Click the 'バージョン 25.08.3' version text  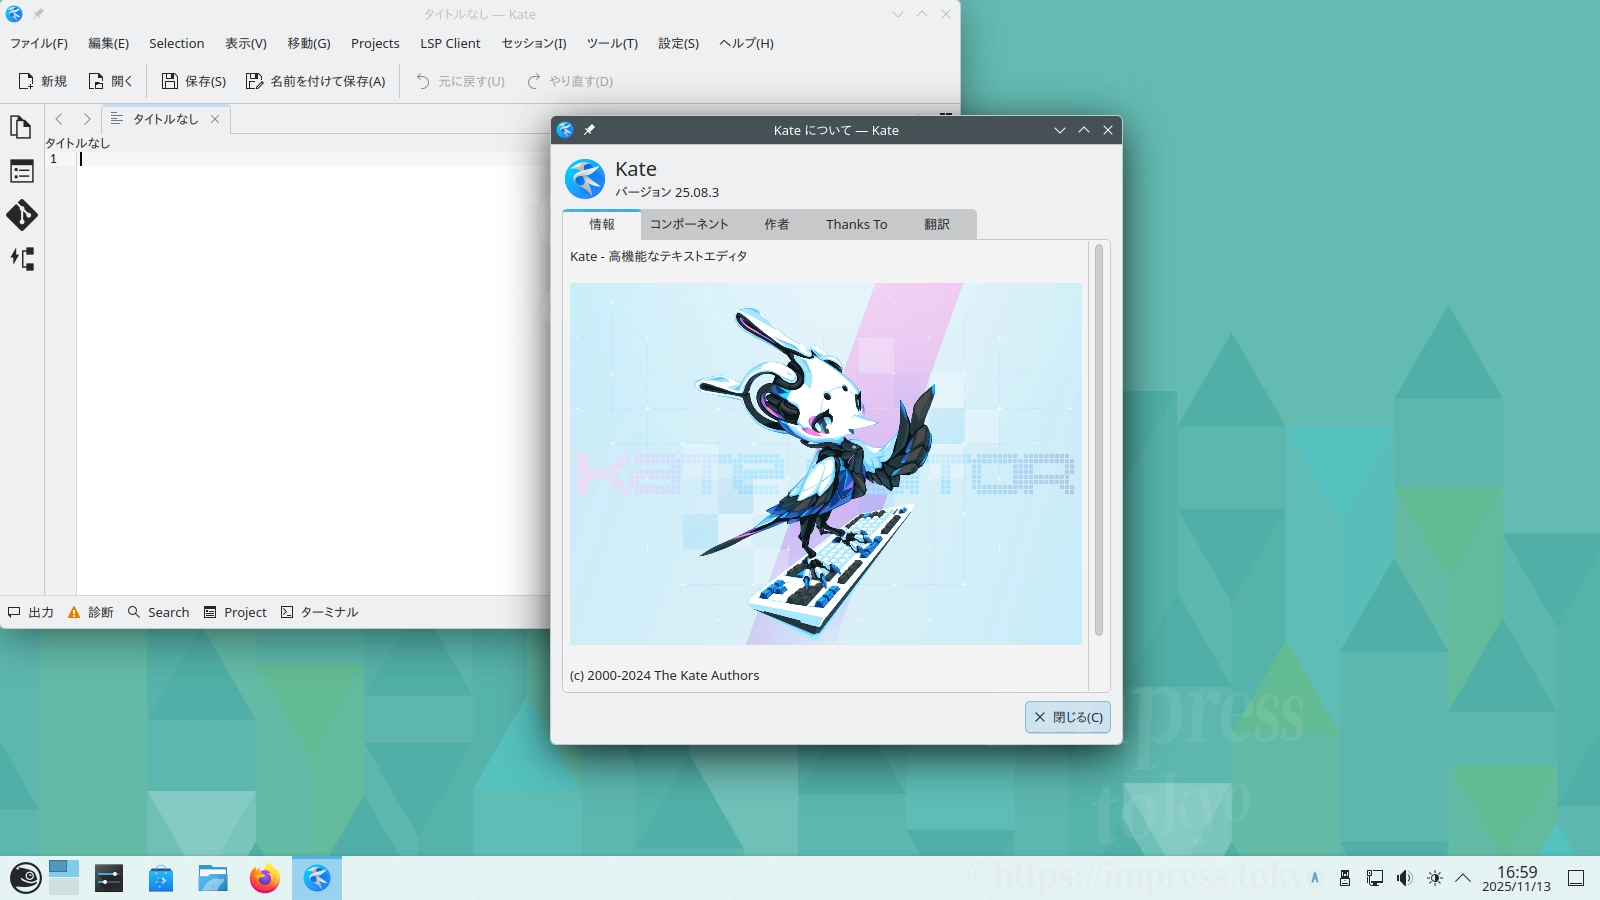667,192
